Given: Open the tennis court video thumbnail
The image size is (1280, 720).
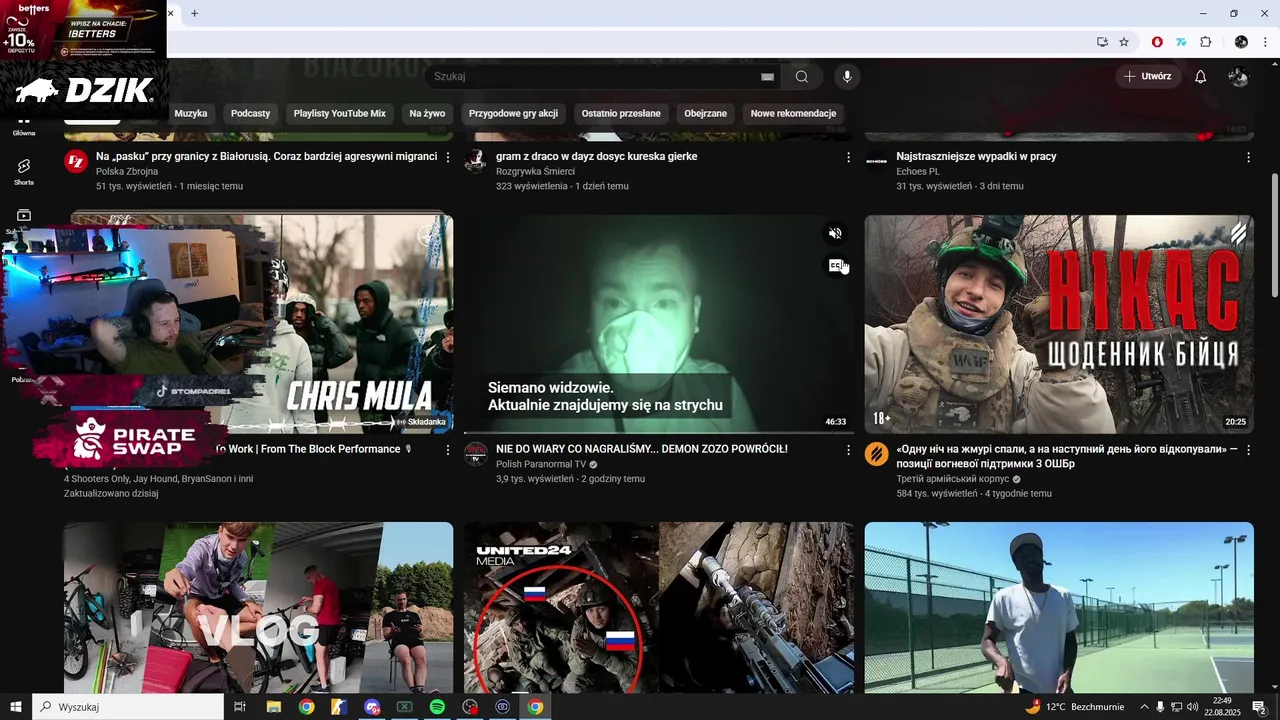Looking at the screenshot, I should 1059,607.
